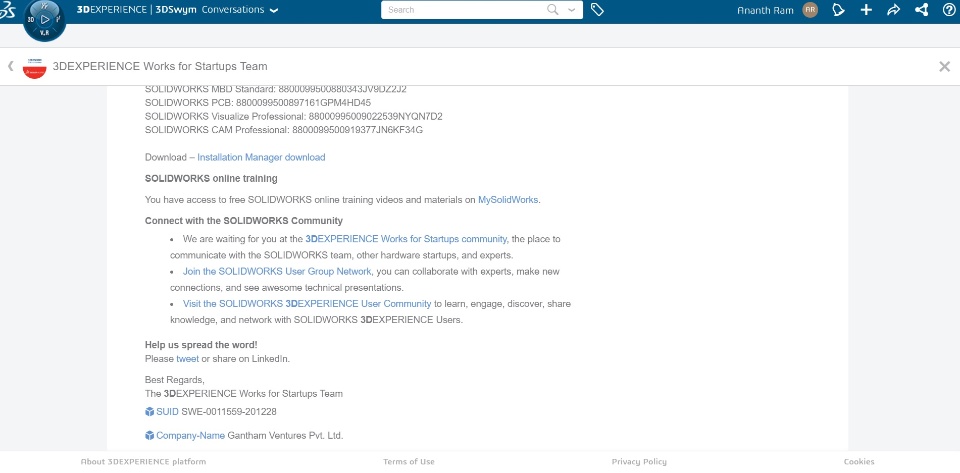Open the communities network icon
The width and height of the screenshot is (960, 473).
[921, 10]
